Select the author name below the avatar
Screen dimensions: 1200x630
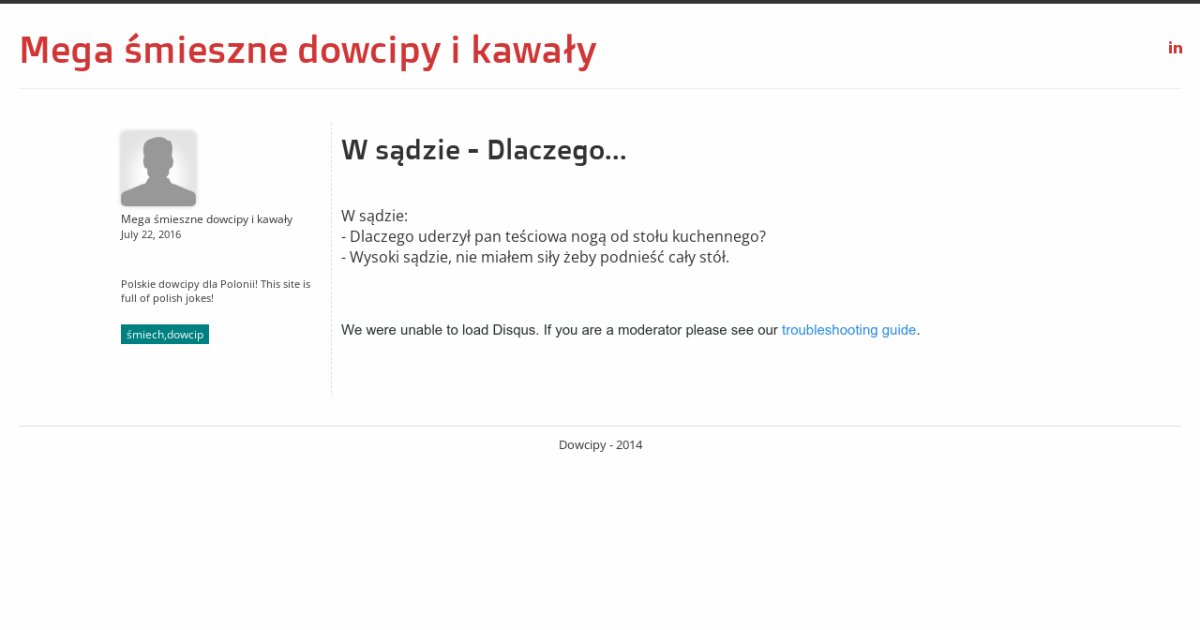tap(206, 219)
